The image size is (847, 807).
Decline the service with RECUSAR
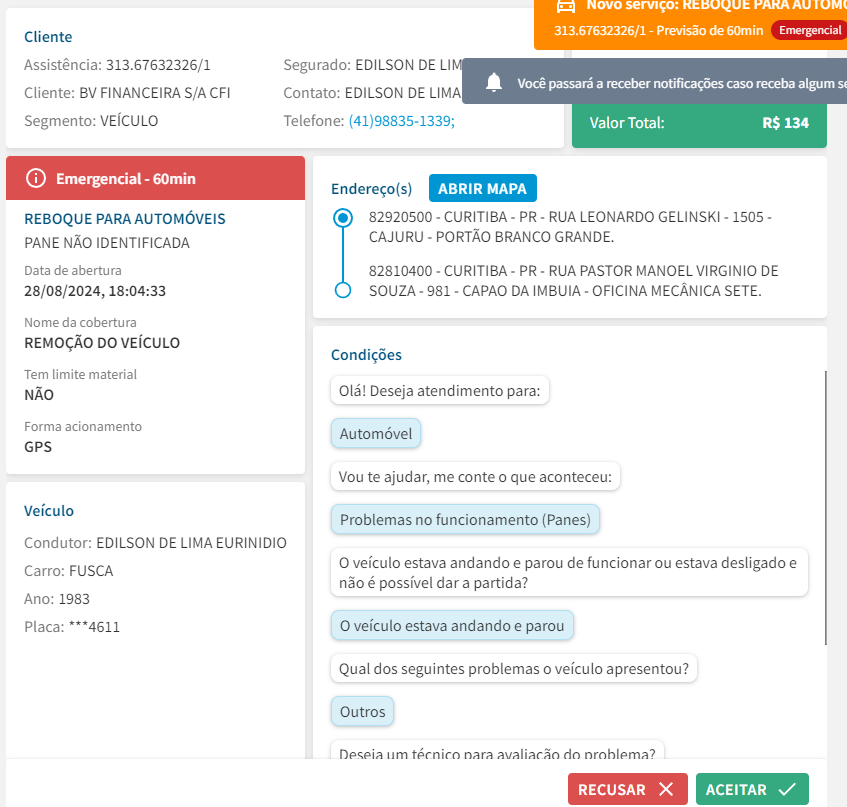pyautogui.click(x=628, y=789)
